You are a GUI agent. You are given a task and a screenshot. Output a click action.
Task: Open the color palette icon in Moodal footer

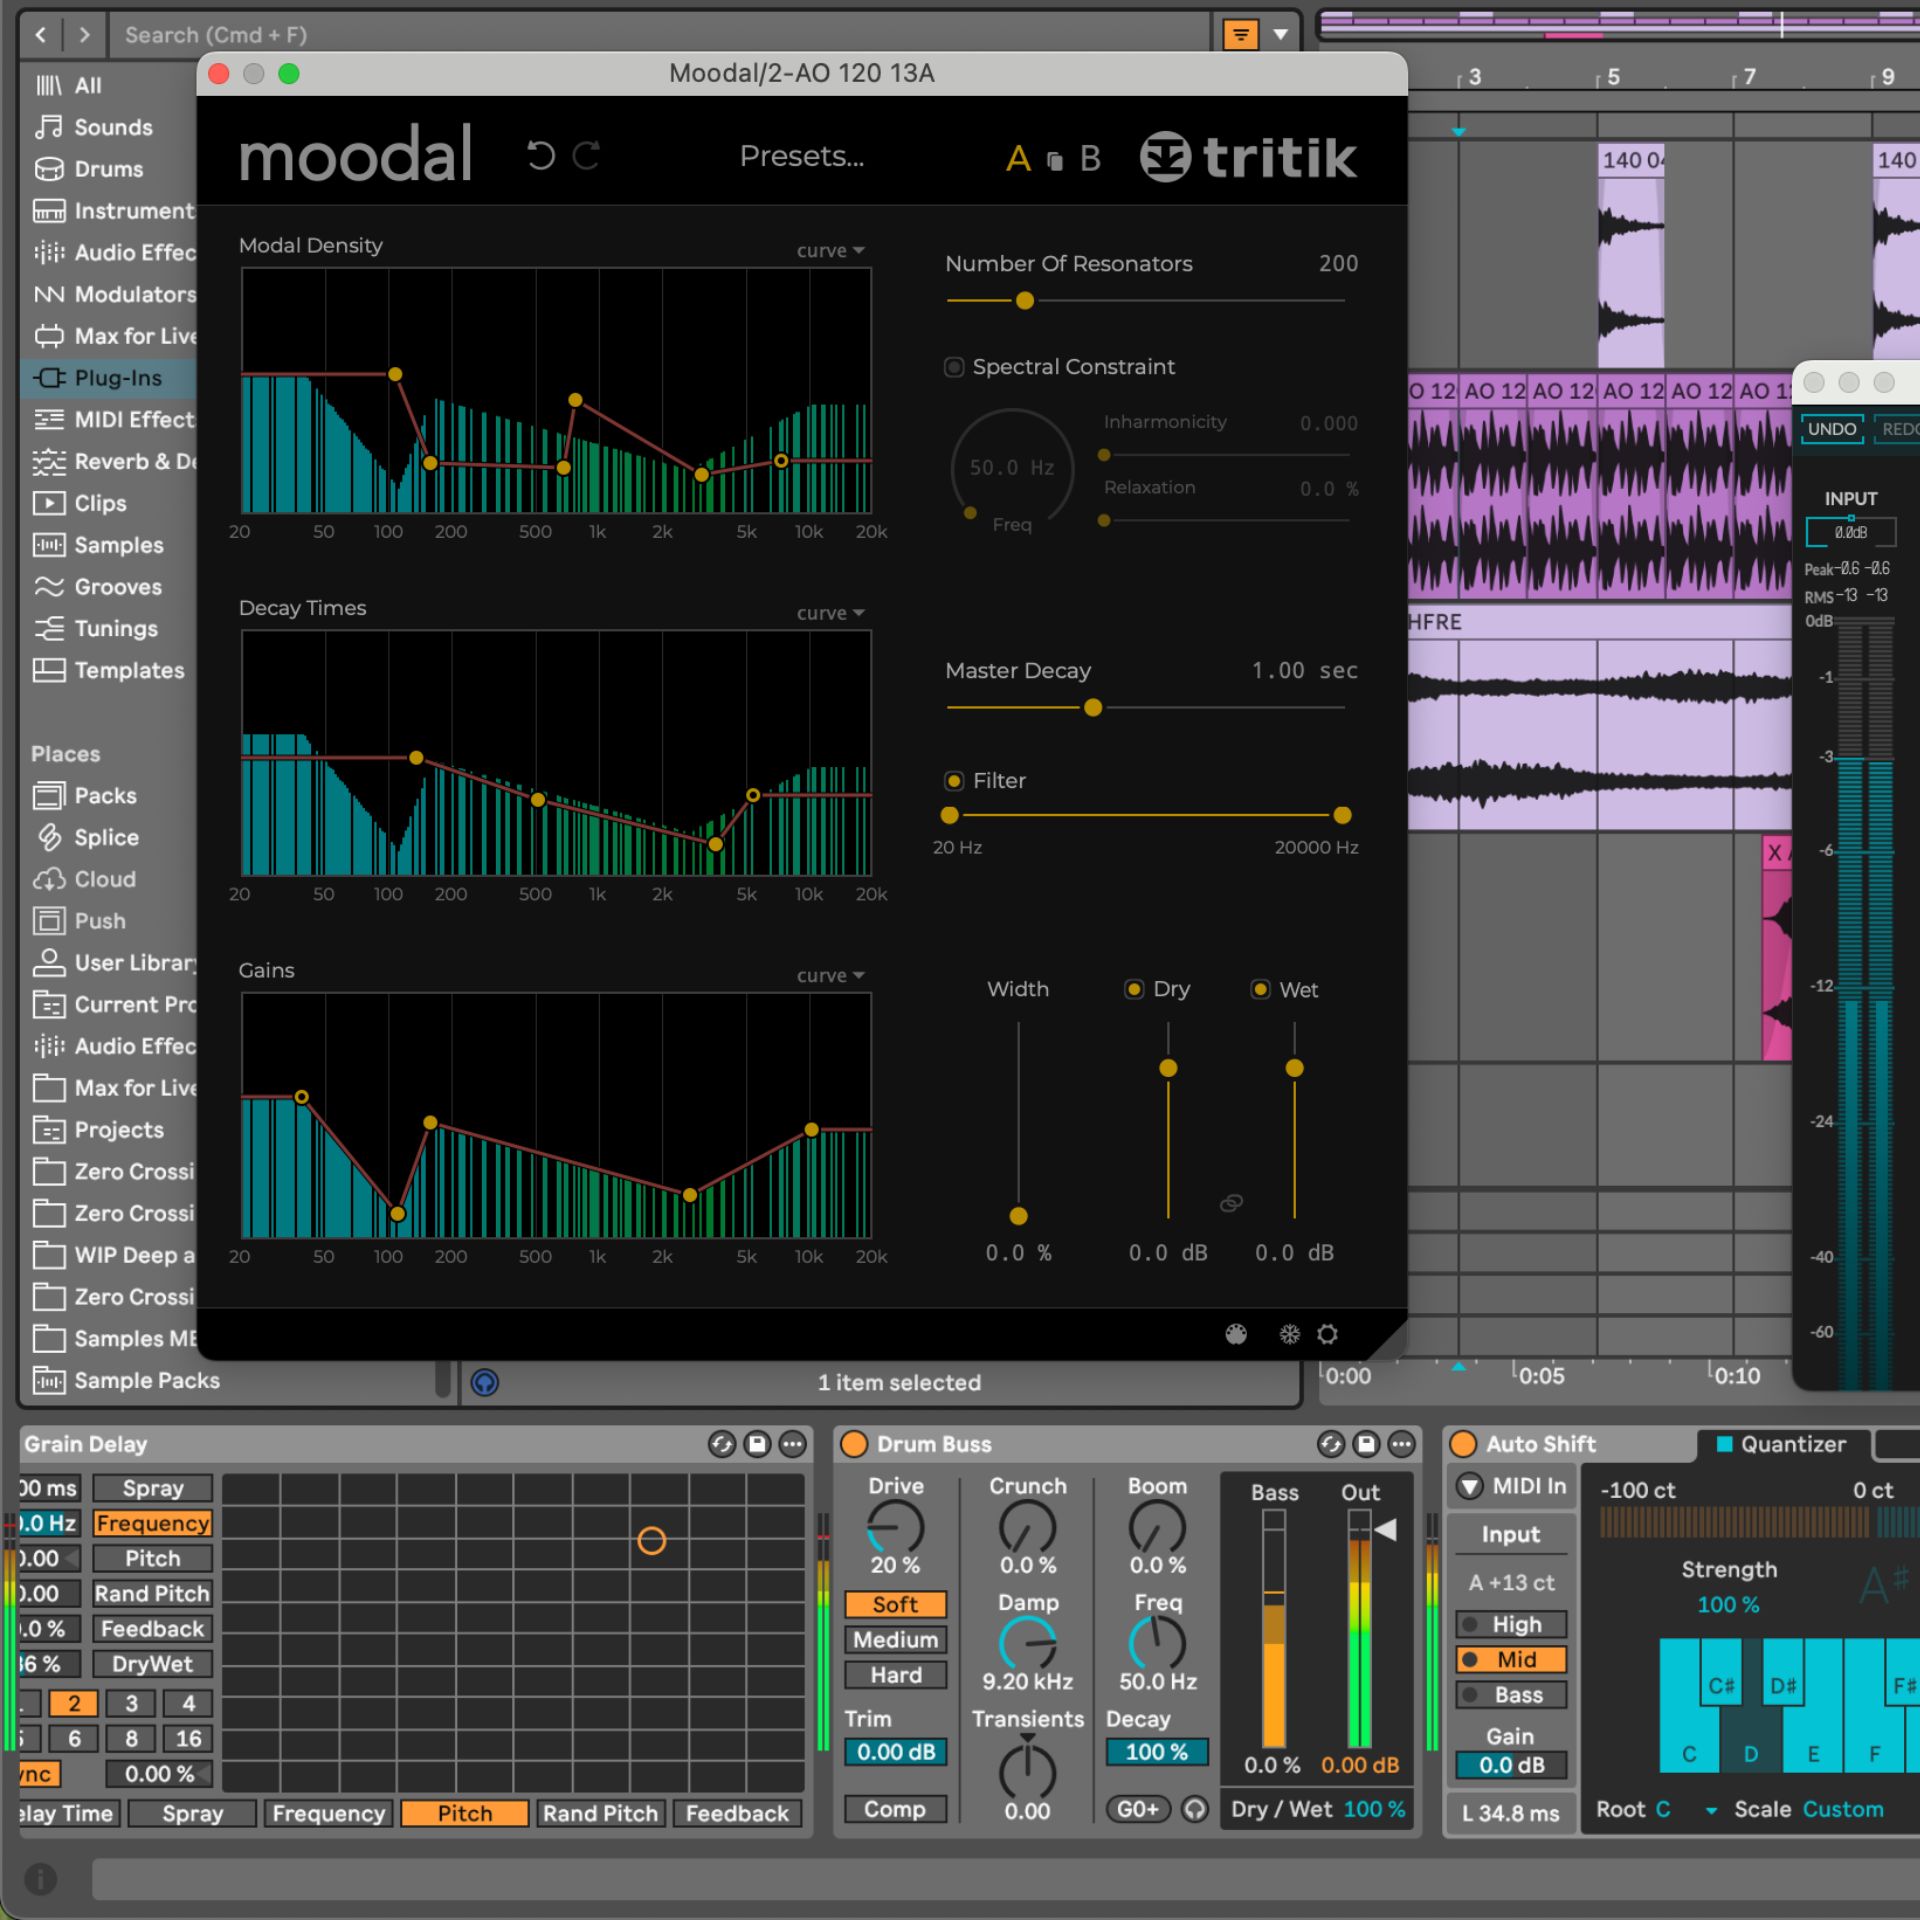1236,1334
